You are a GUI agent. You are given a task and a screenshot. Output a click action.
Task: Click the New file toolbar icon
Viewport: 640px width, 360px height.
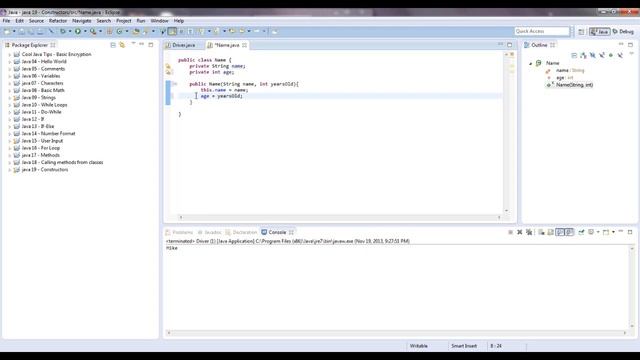(7, 31)
